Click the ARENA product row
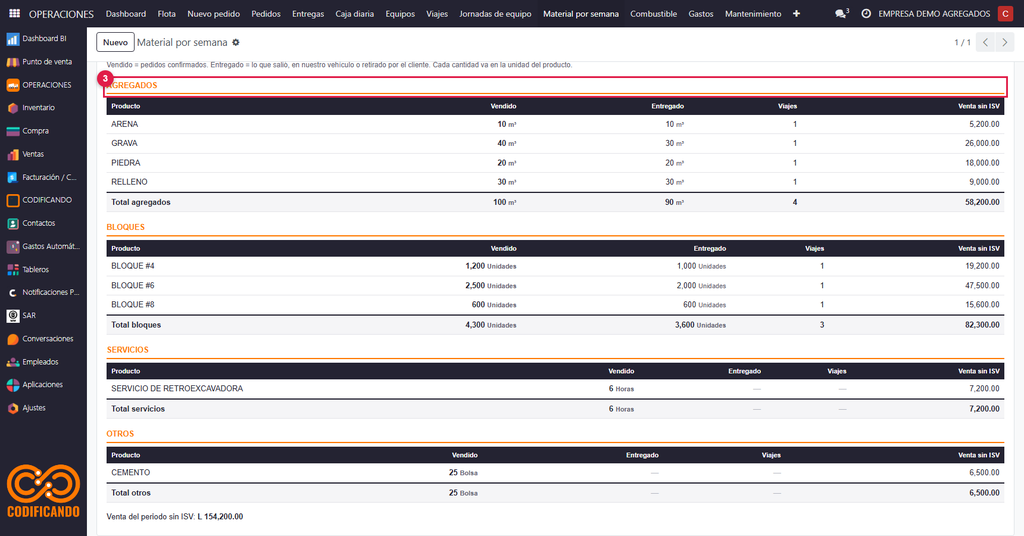Image resolution: width=1024 pixels, height=536 pixels. [x=555, y=124]
